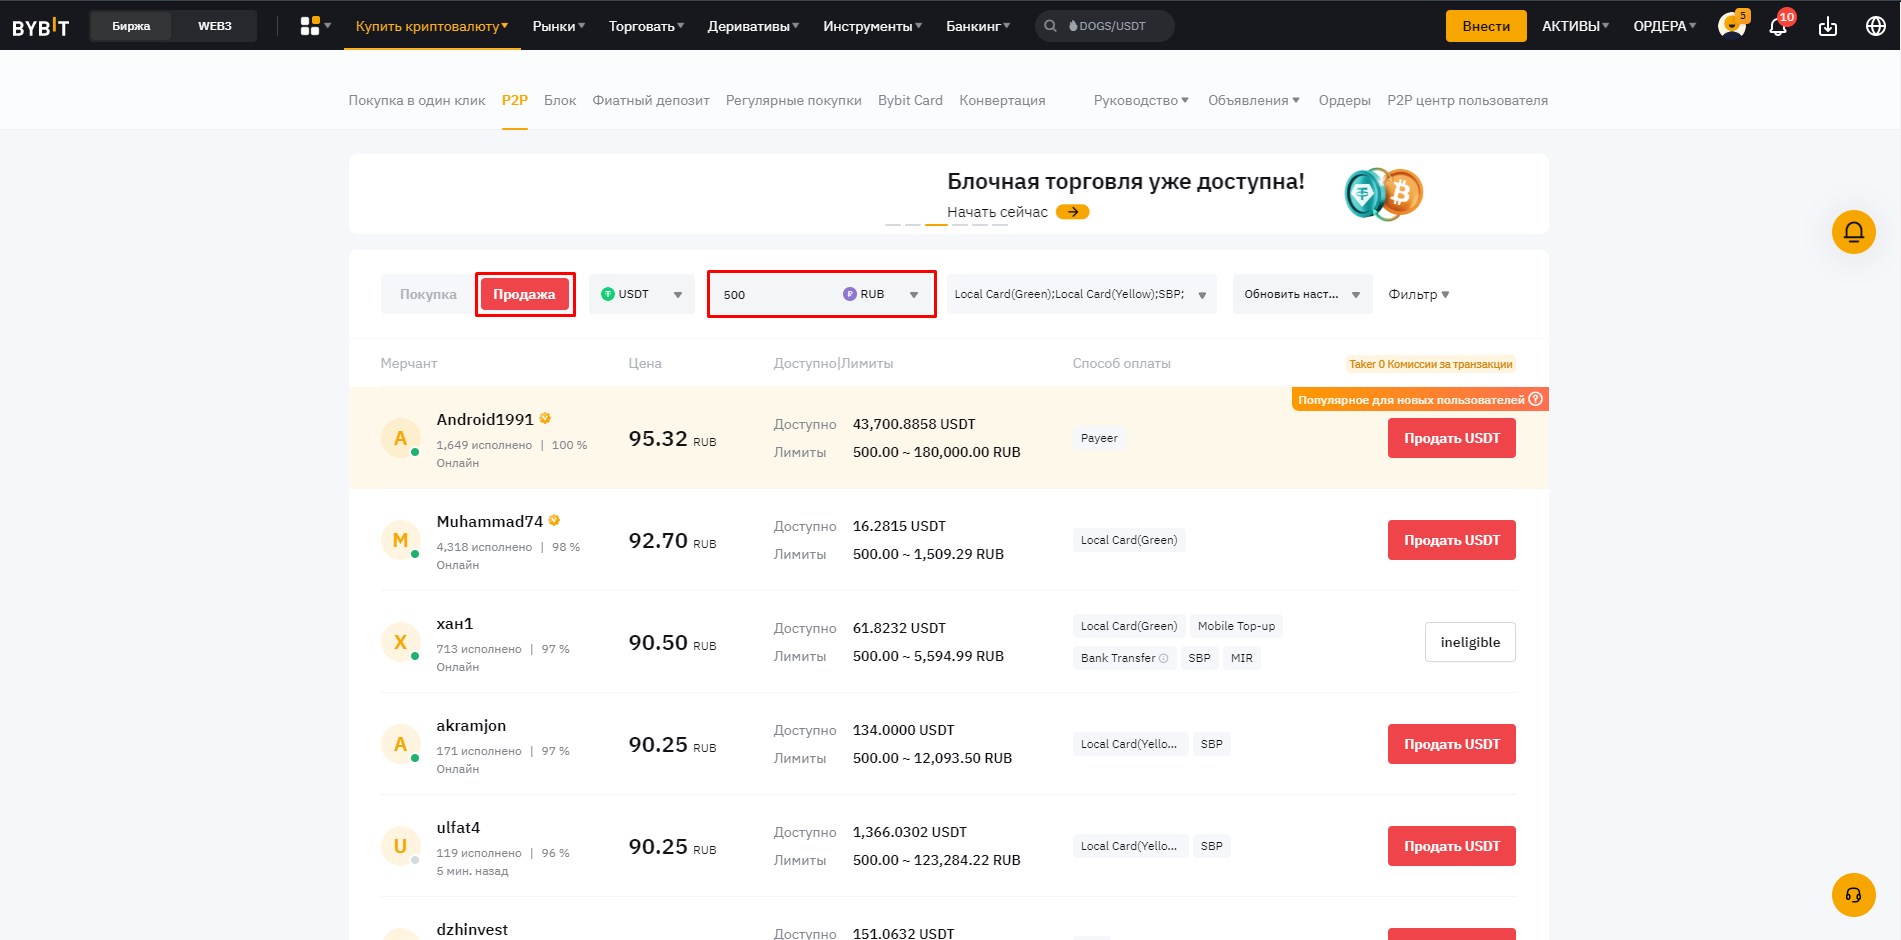Select the P2P tab
1901x940 pixels.
pyautogui.click(x=515, y=100)
